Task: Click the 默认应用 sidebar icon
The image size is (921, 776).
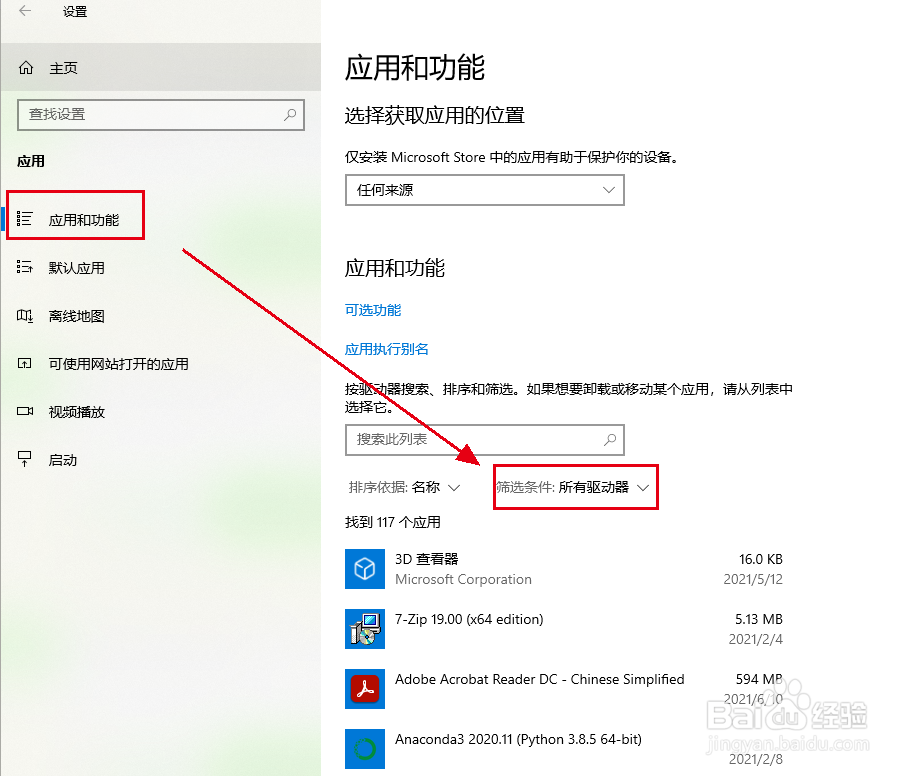Action: (x=24, y=267)
